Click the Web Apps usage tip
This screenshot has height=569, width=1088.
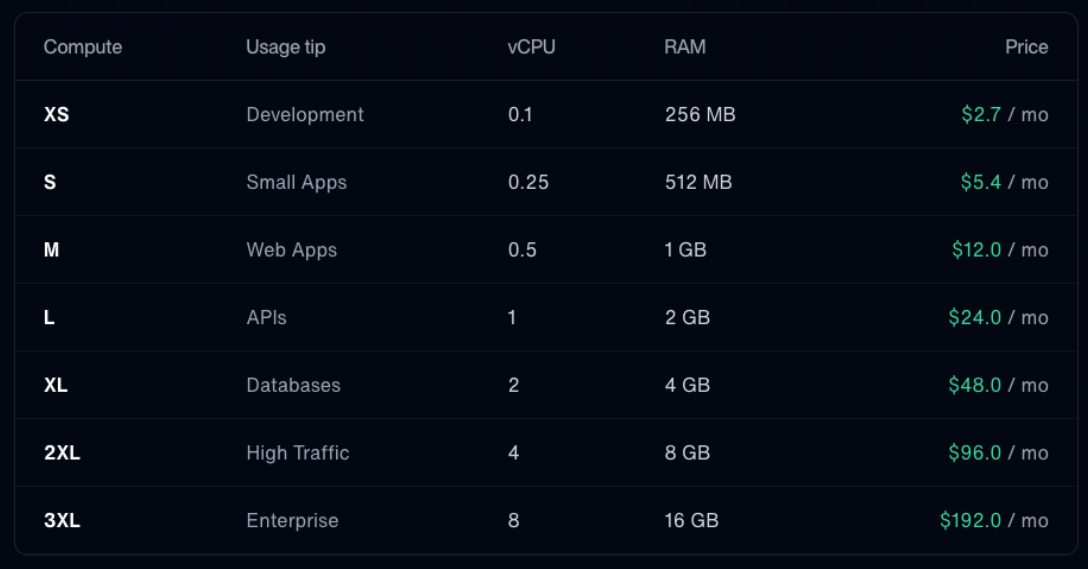(291, 250)
